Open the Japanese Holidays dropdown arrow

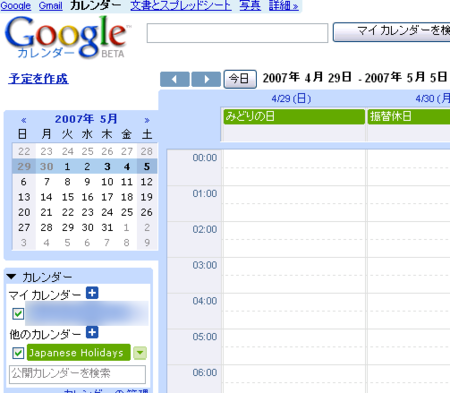click(140, 353)
